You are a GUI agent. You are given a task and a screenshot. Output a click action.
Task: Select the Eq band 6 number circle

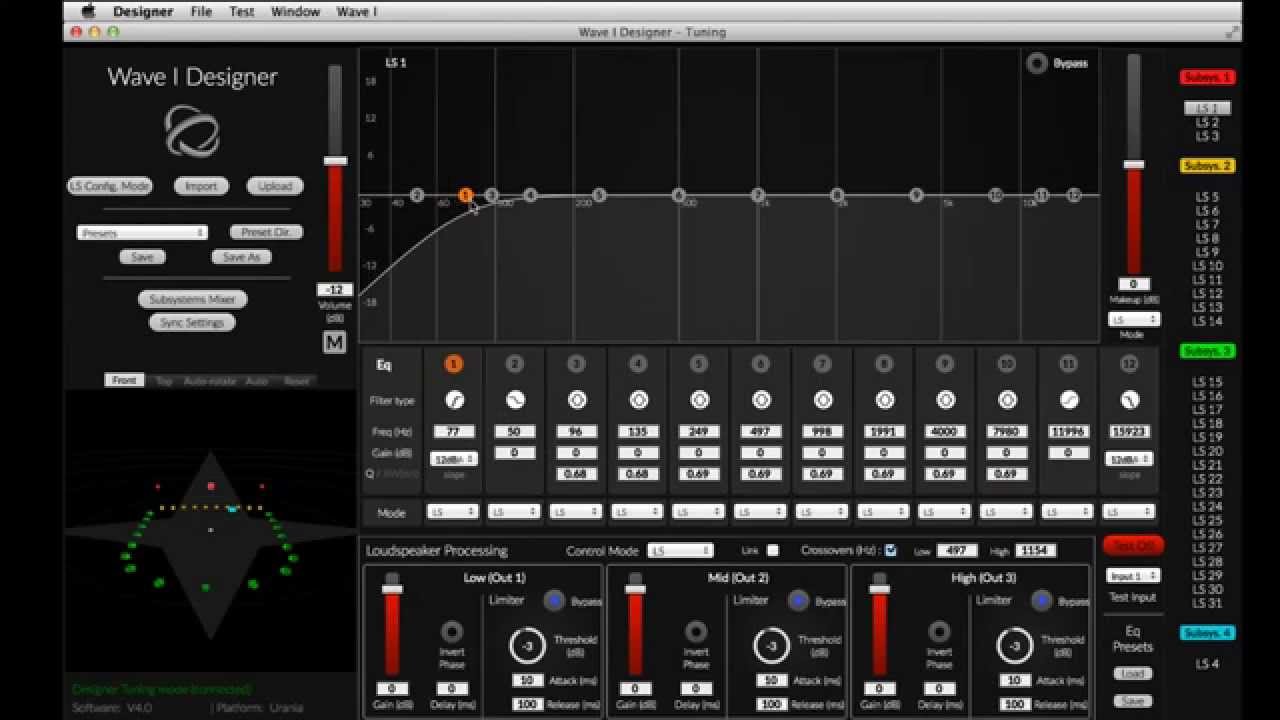761,364
